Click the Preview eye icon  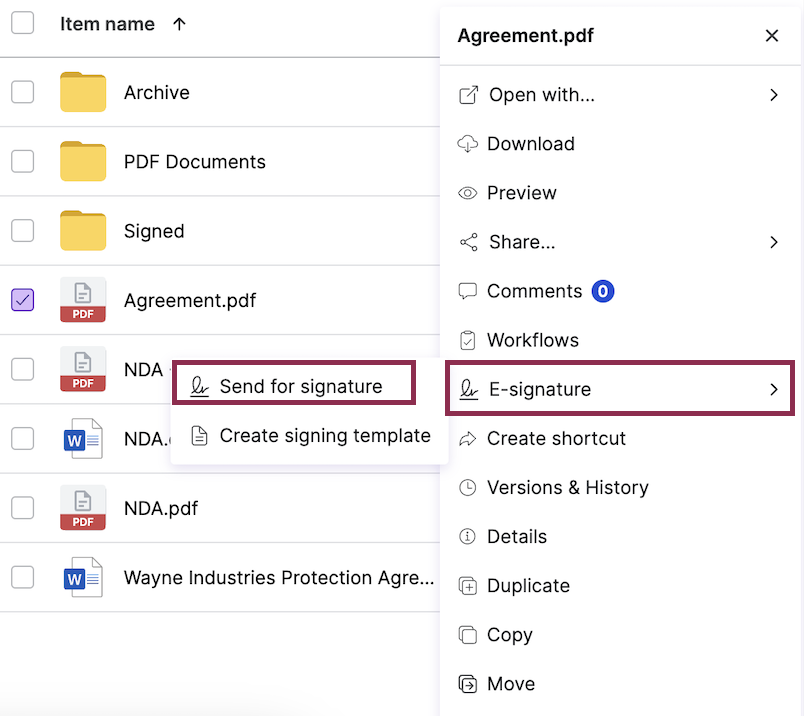[468, 193]
